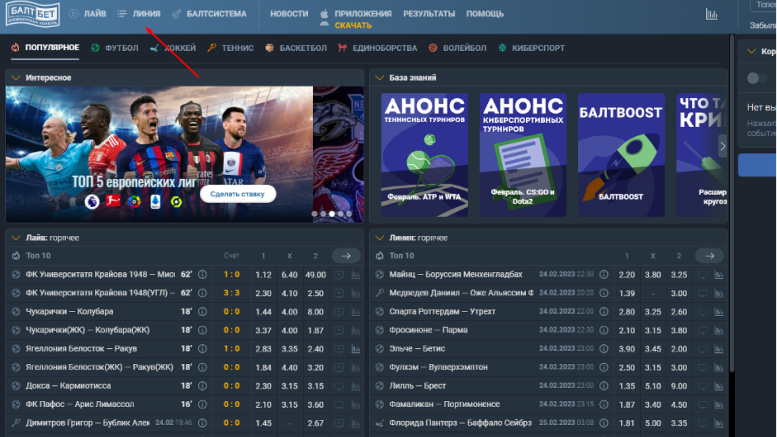Screen dimensions: 777x437
Task: Open statistics icon for Эльче — Бетис row
Action: point(720,347)
